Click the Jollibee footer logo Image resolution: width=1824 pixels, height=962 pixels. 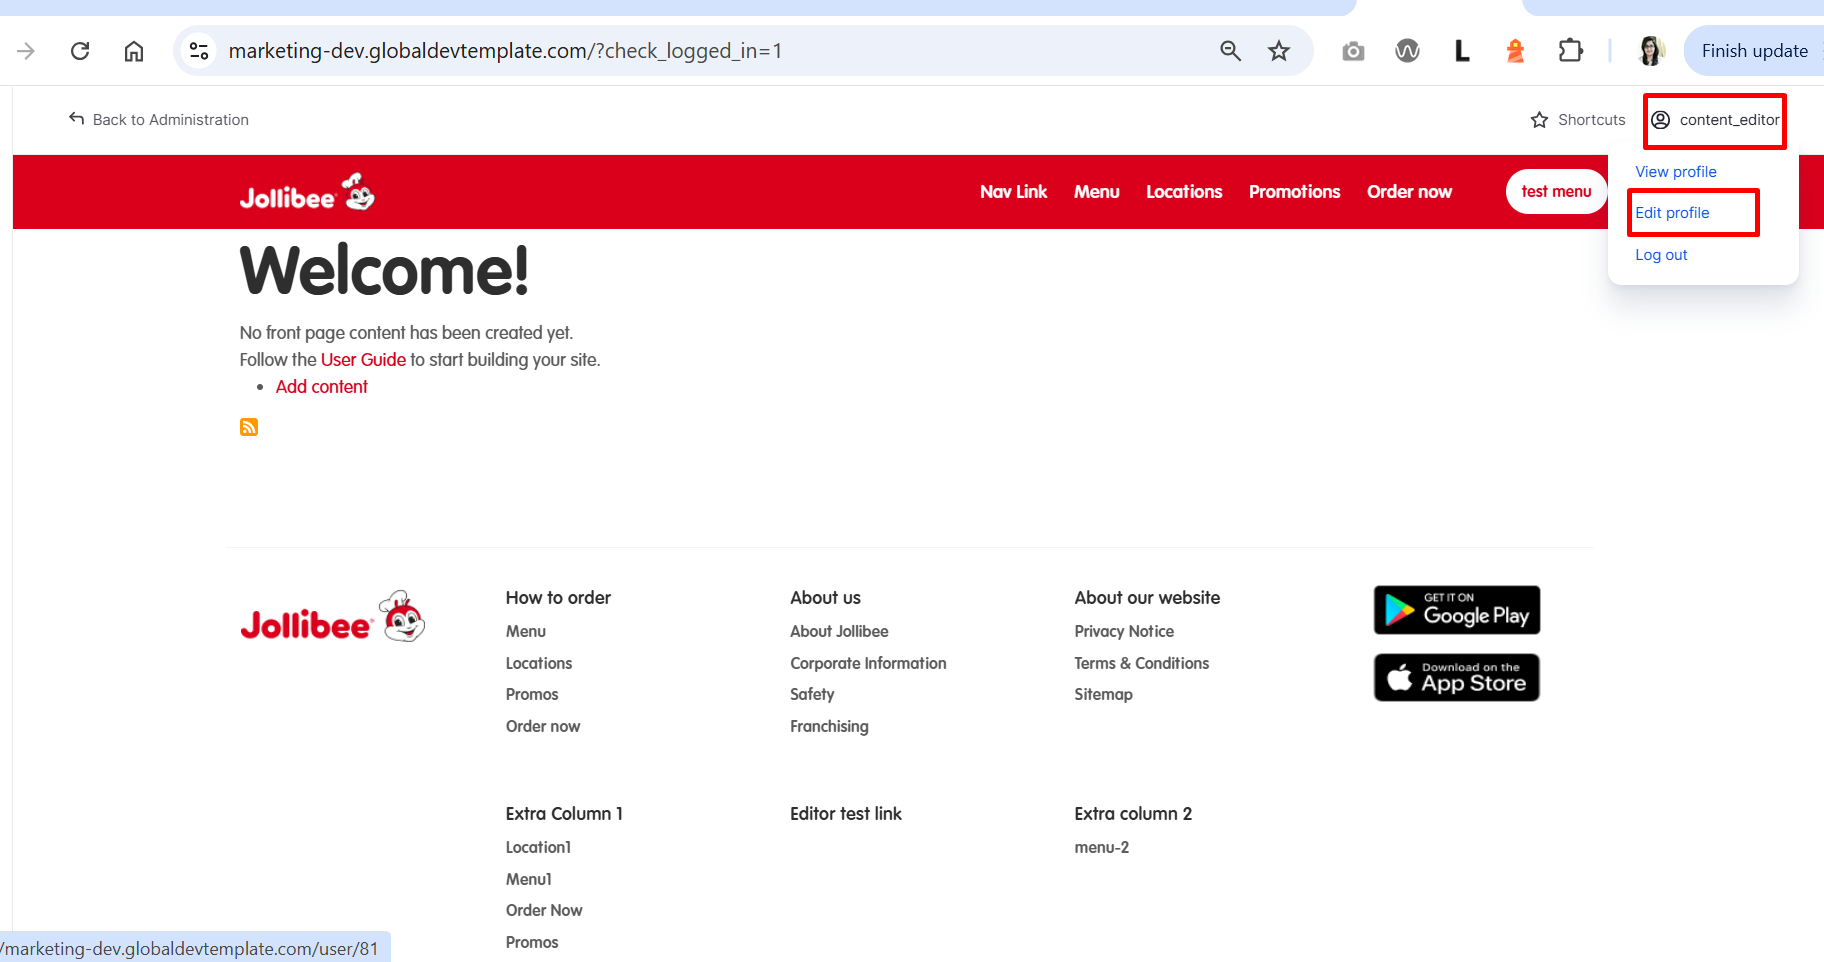(333, 617)
